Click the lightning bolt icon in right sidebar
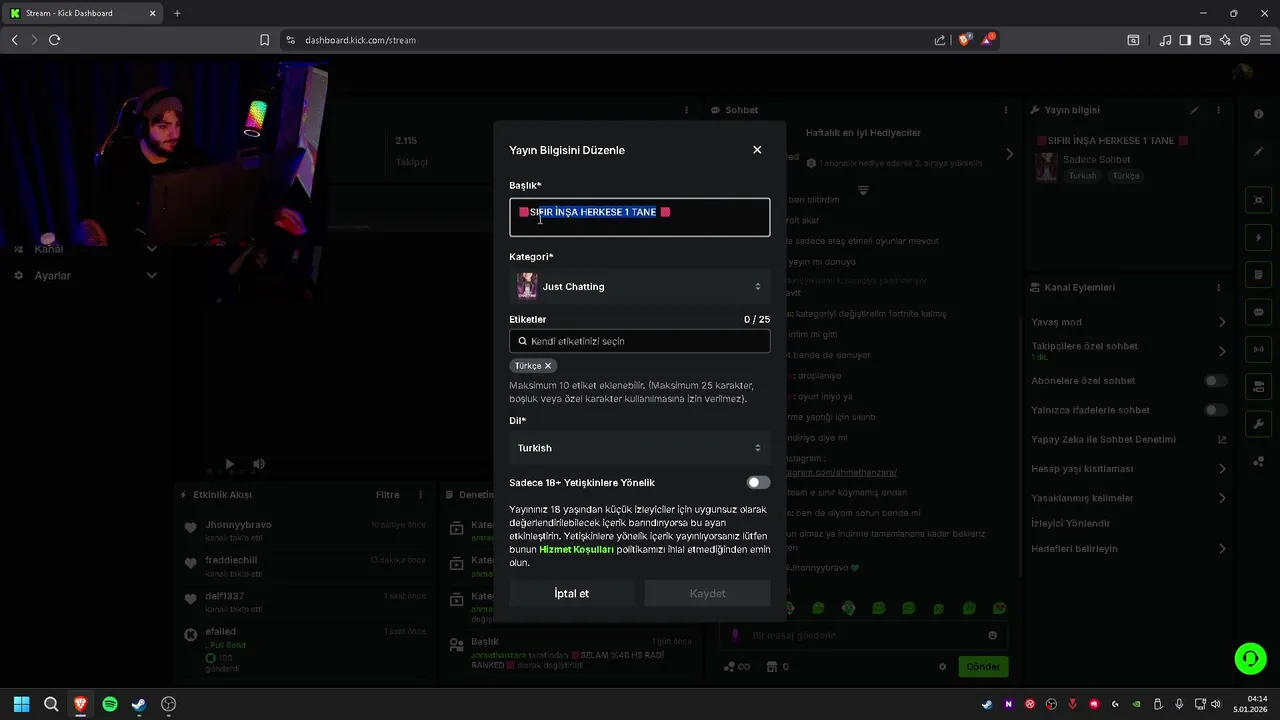 pyautogui.click(x=1258, y=238)
